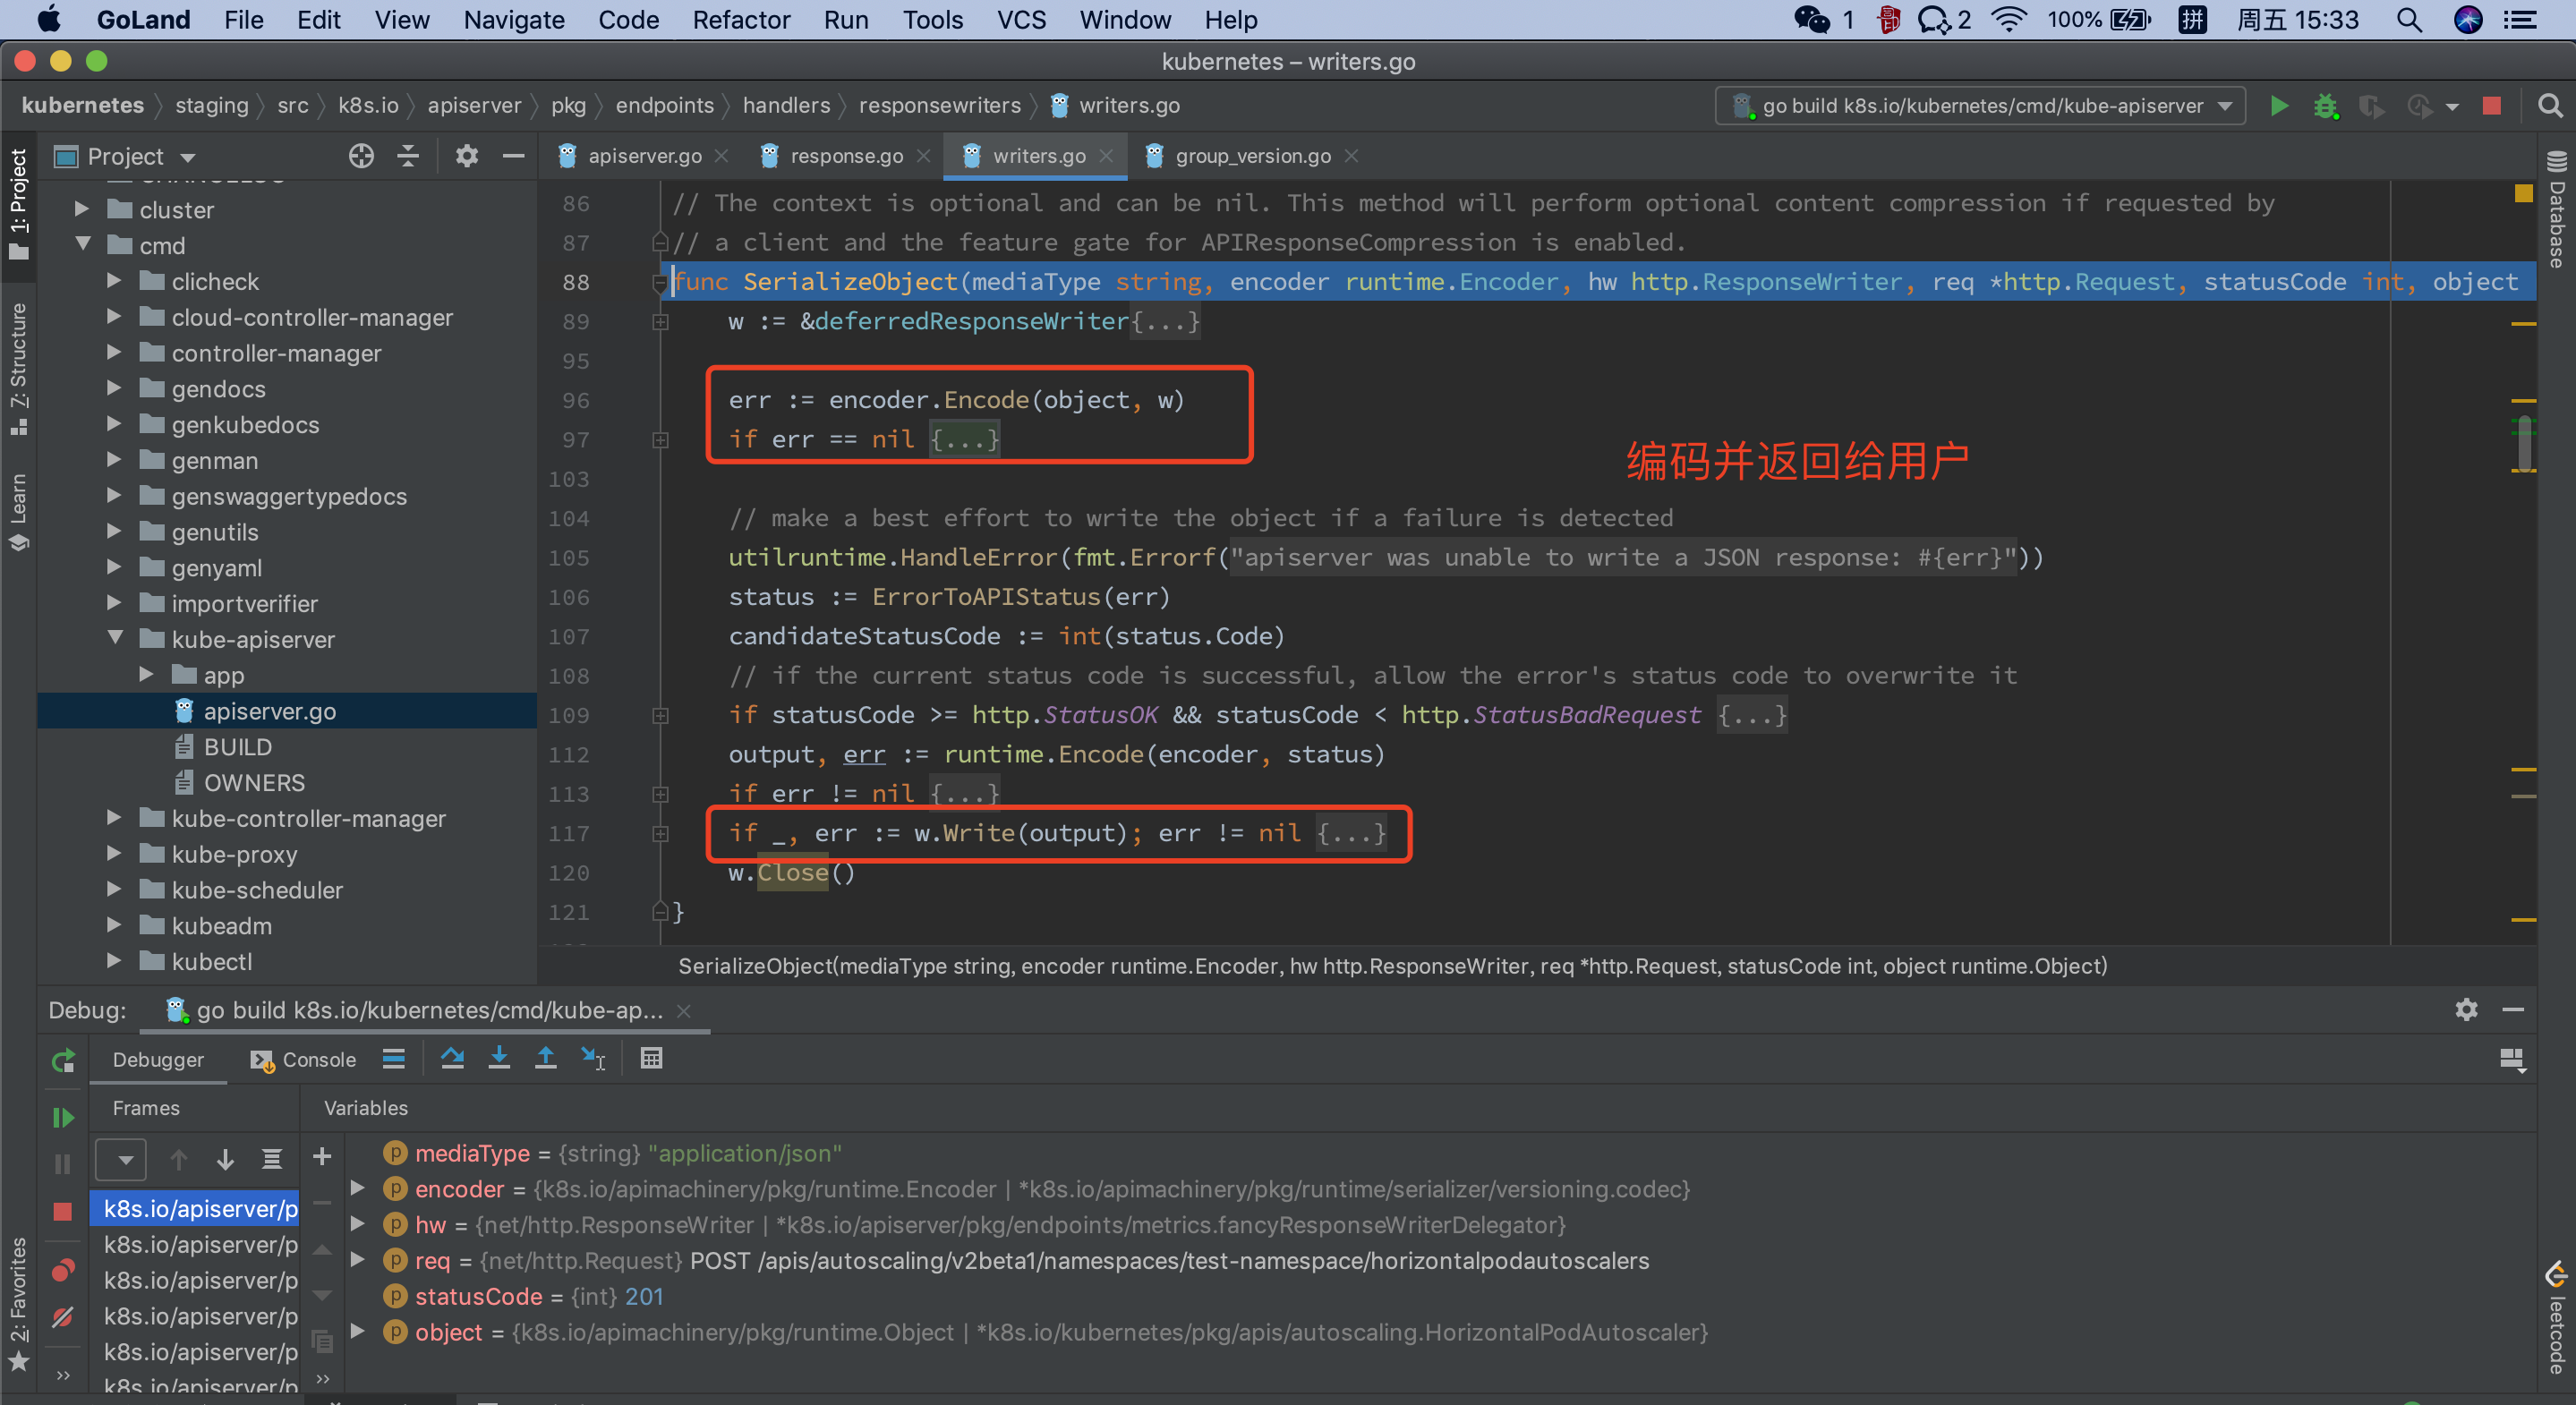This screenshot has width=2576, height=1405.
Task: Open View Breakpoints red circles icon
Action: 63,1270
